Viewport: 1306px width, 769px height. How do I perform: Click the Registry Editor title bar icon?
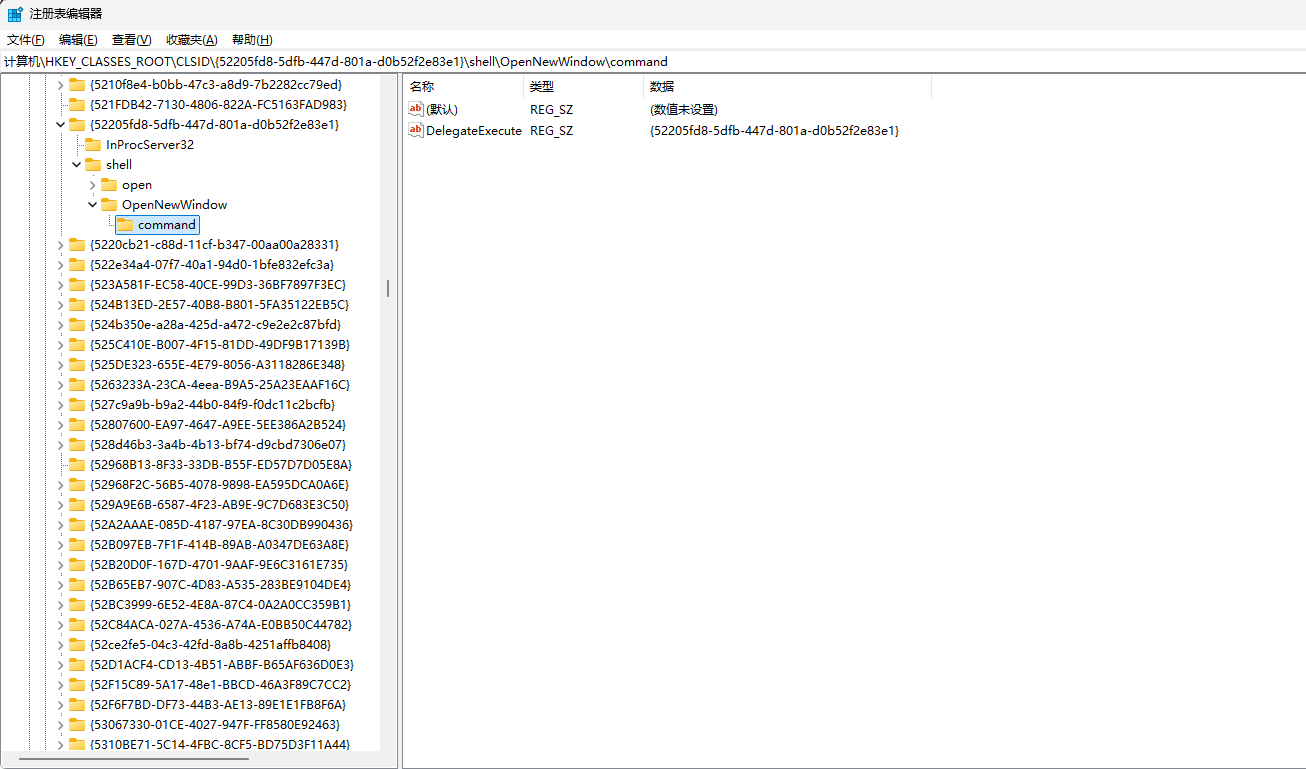[x=15, y=14]
